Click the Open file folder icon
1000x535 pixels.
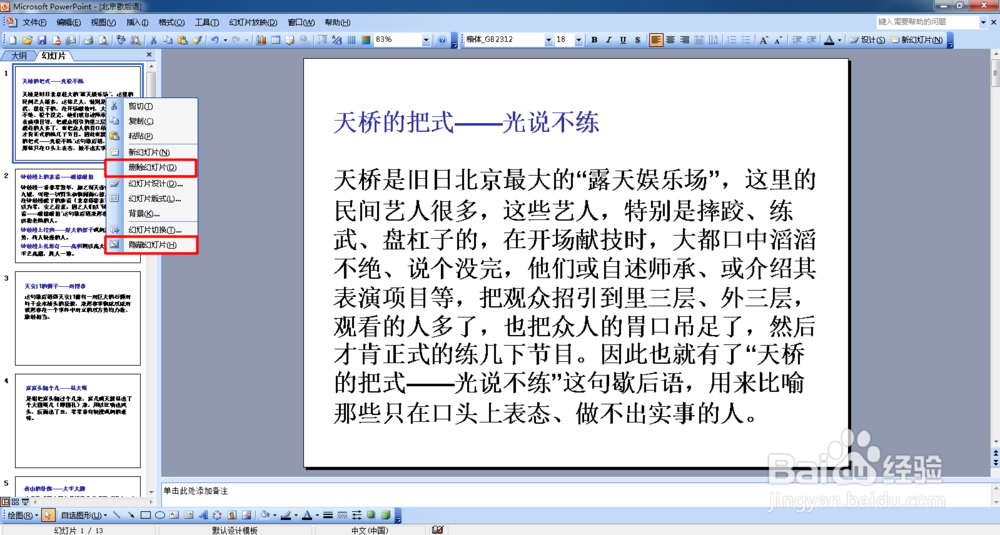[x=27, y=40]
